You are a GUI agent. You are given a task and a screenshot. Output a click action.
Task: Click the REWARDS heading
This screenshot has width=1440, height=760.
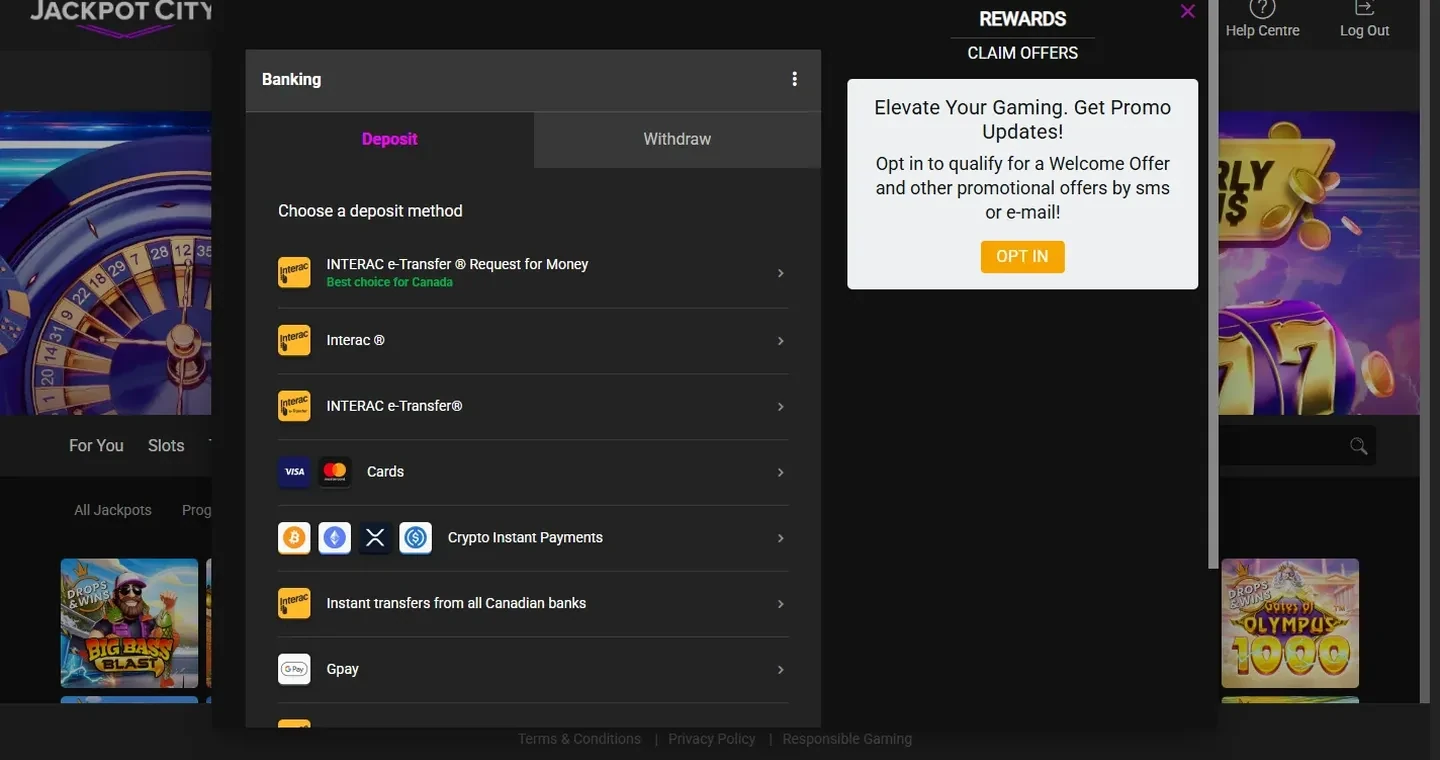tap(1023, 19)
